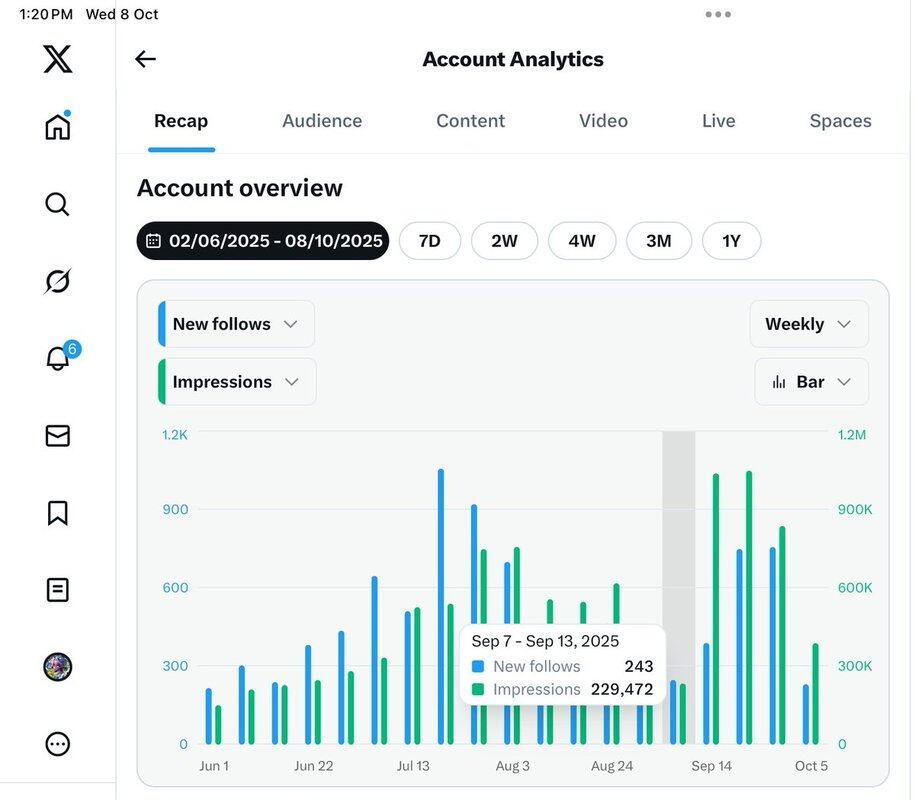Switch to the Content tab
The width and height of the screenshot is (915, 800).
(470, 121)
